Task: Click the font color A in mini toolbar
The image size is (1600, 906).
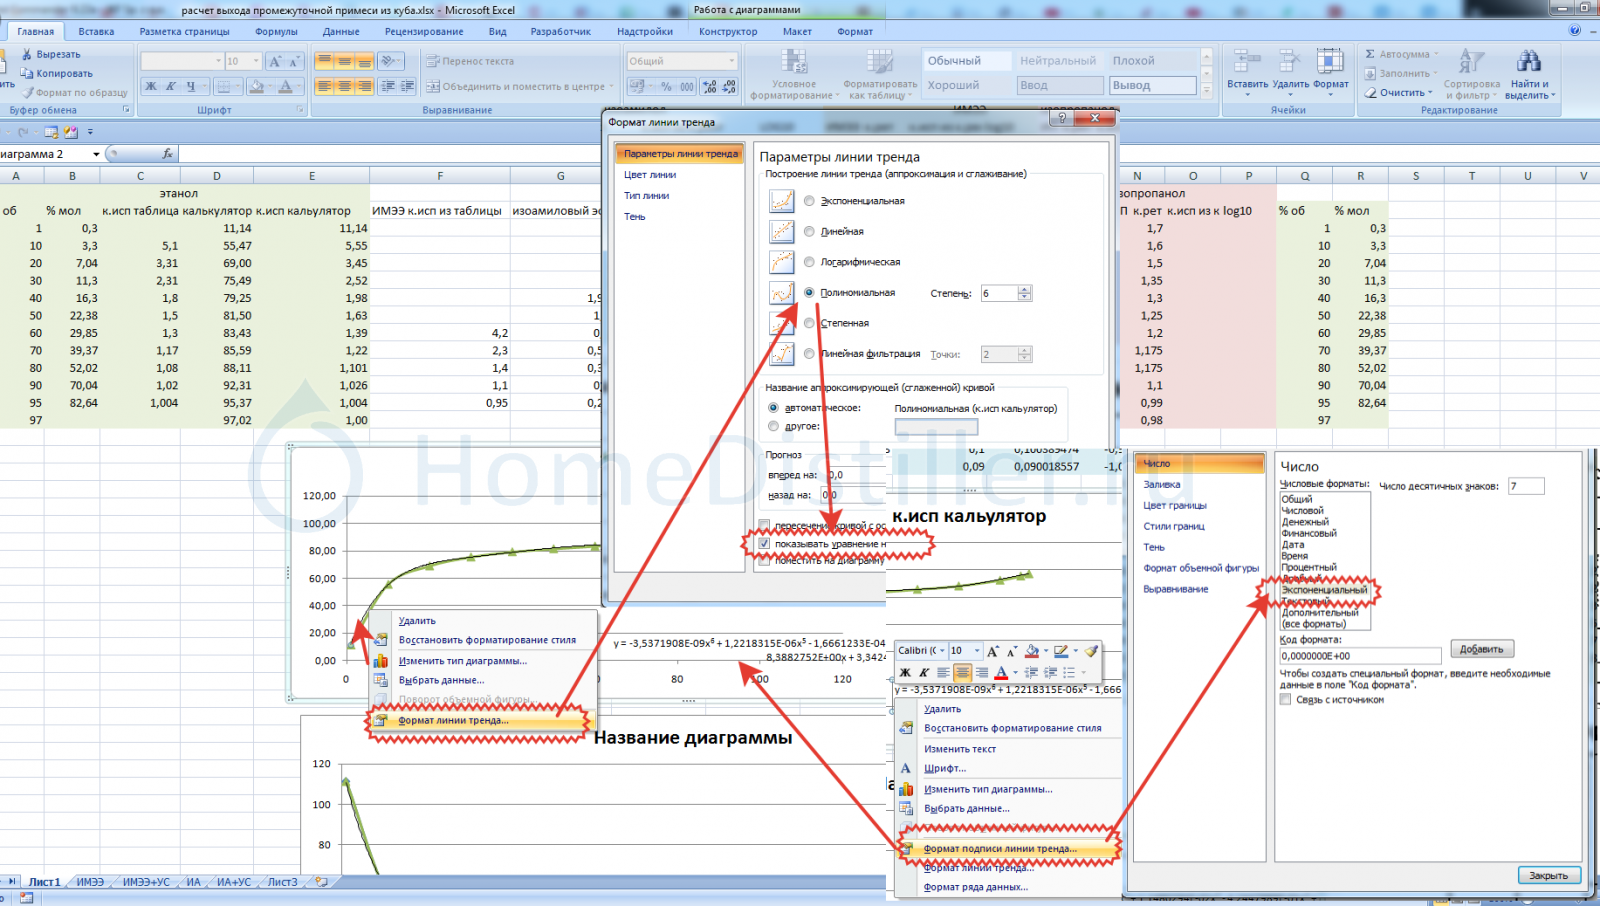Action: tap(1001, 673)
